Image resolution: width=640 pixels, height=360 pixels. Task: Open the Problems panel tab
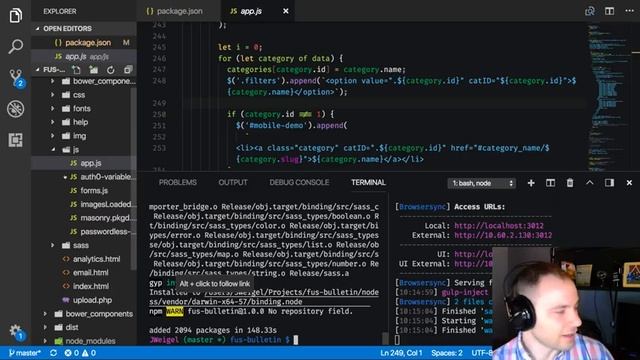pyautogui.click(x=178, y=182)
